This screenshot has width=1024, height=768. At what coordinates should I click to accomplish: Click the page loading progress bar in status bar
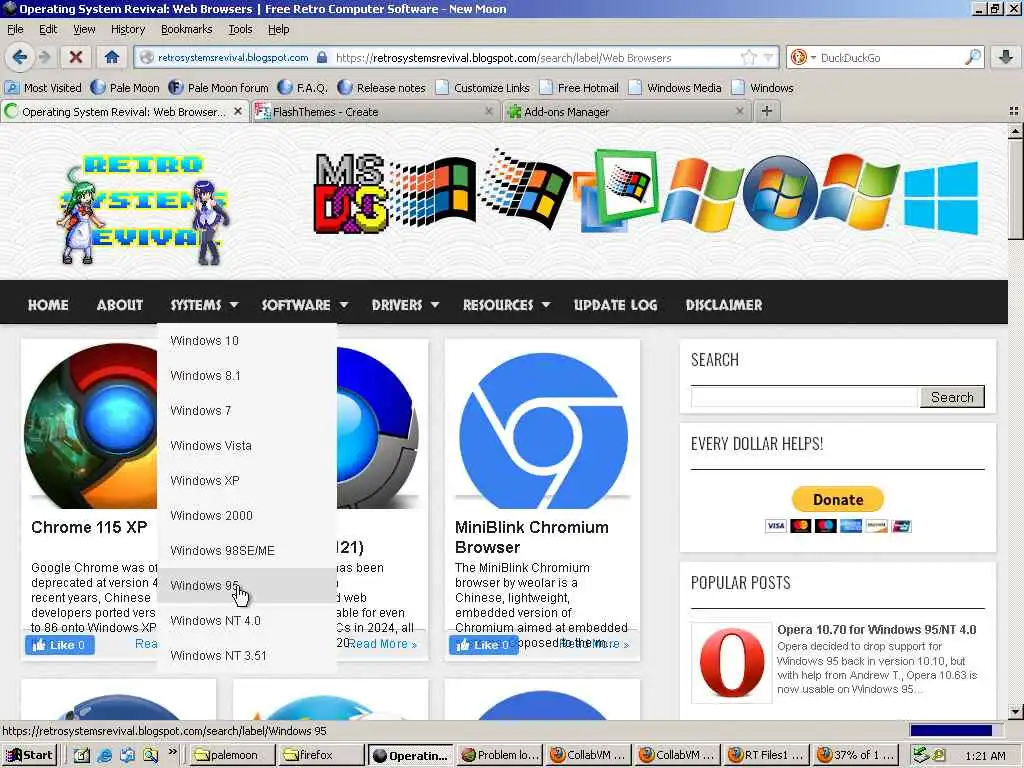pos(955,731)
